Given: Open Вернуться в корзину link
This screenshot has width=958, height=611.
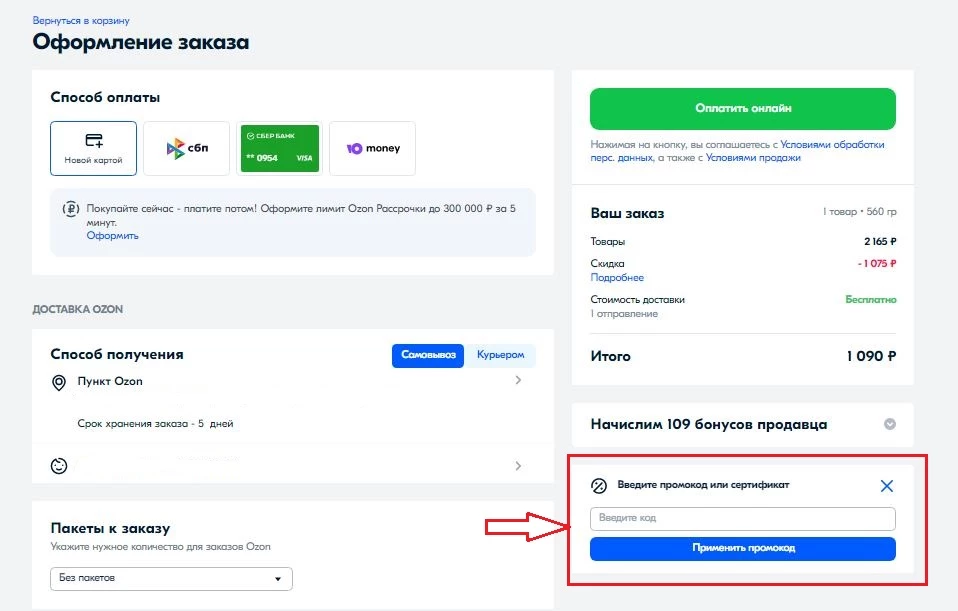Looking at the screenshot, I should (80, 19).
